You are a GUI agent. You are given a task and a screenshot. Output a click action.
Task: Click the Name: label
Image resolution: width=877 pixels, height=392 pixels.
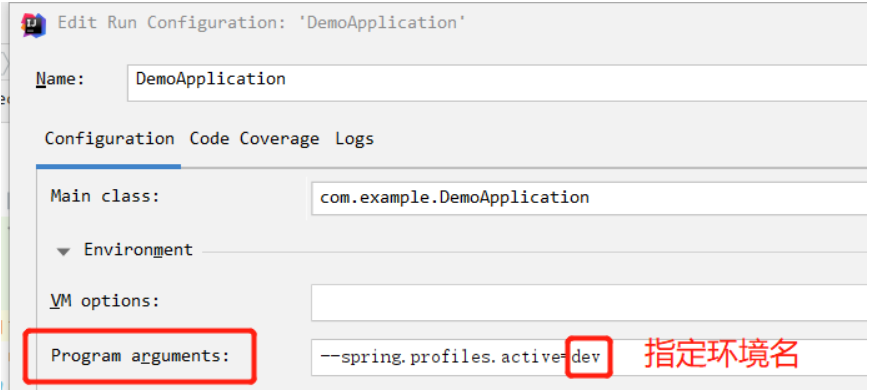[60, 79]
